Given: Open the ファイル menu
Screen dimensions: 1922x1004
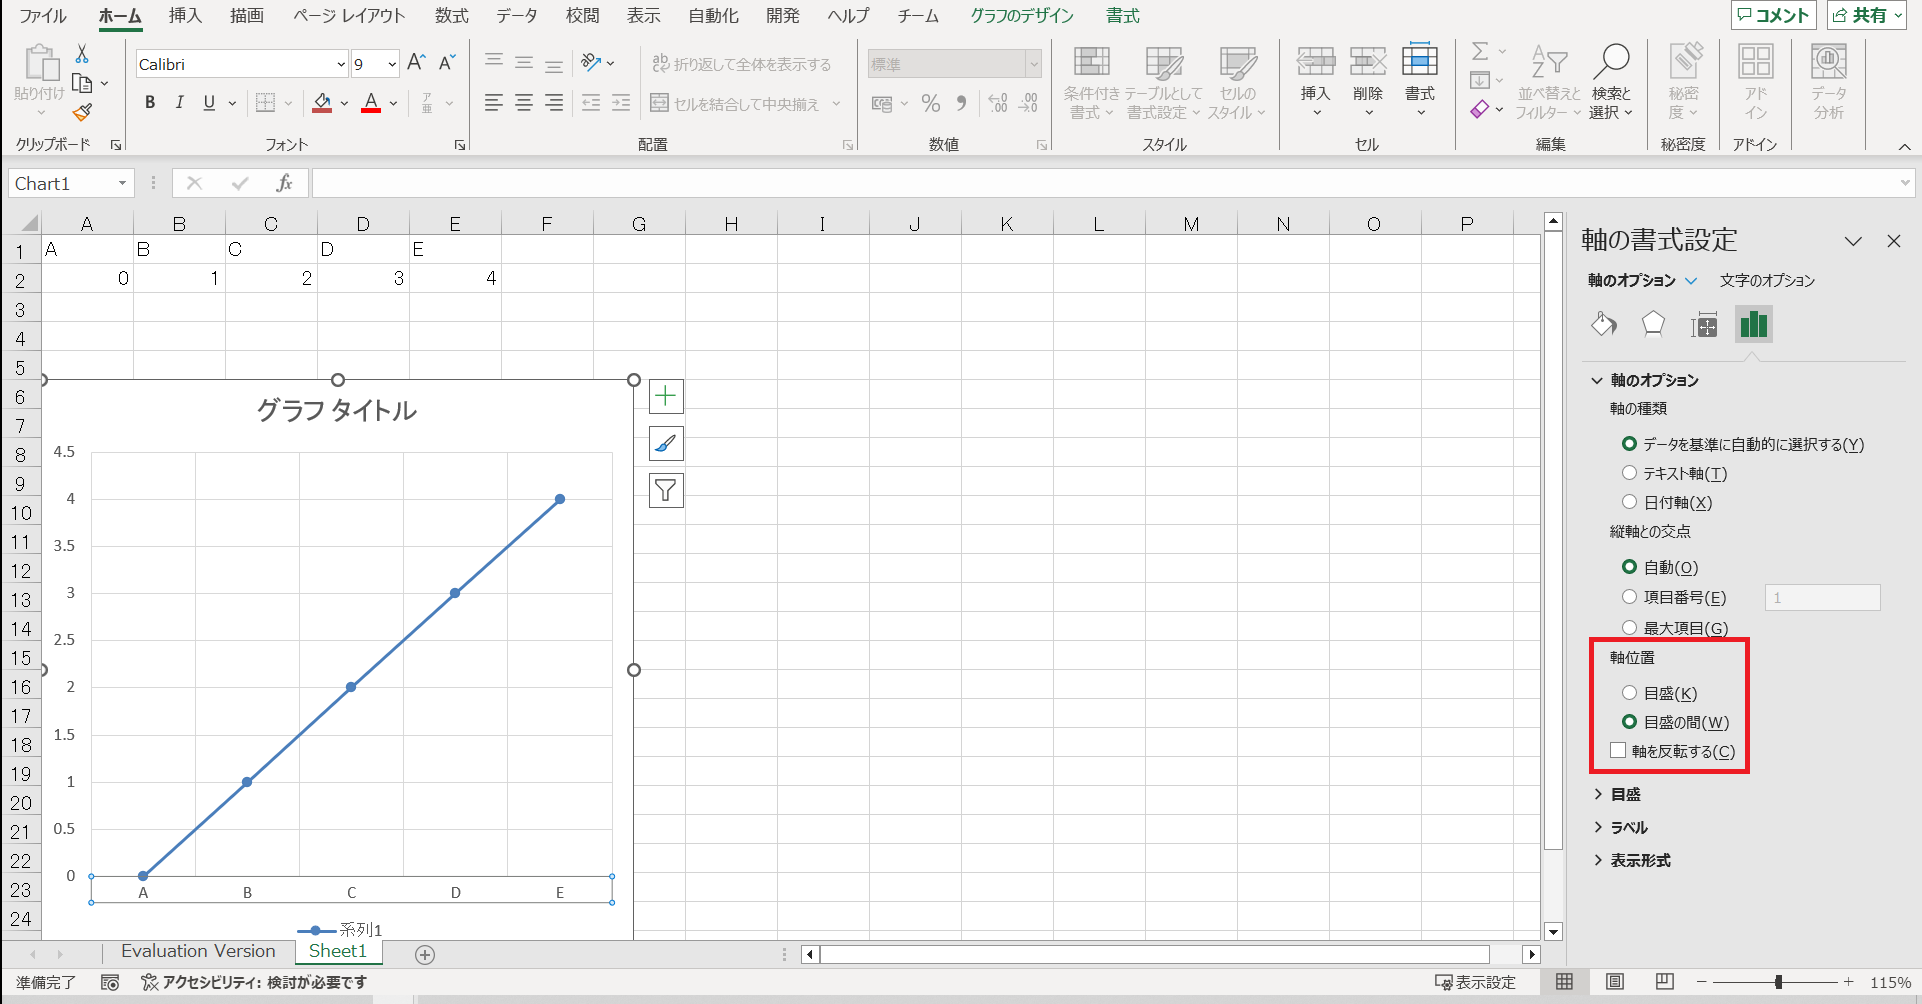Looking at the screenshot, I should [x=43, y=16].
